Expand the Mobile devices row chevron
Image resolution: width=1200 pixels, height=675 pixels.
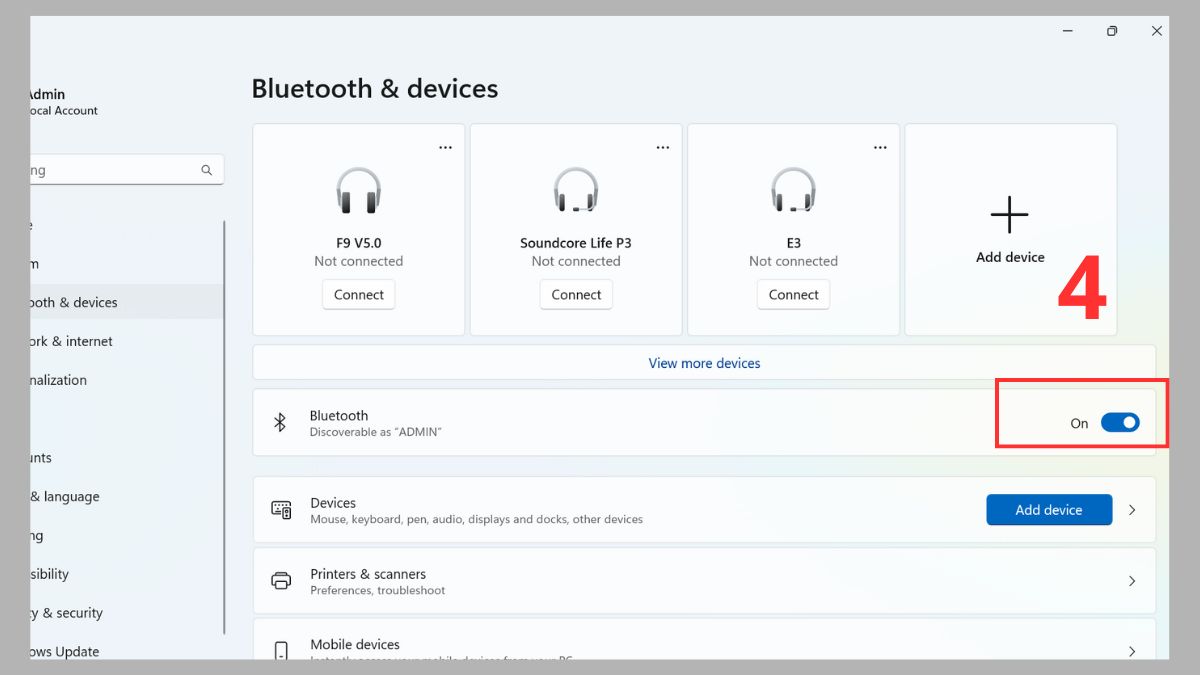click(x=1132, y=648)
